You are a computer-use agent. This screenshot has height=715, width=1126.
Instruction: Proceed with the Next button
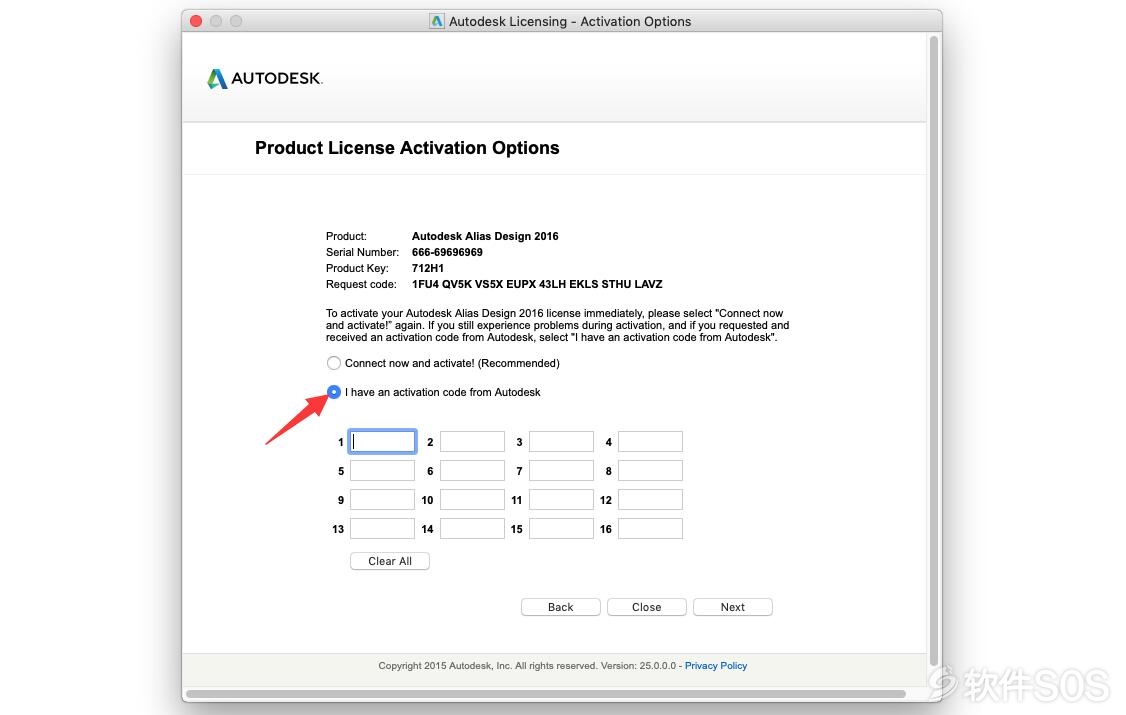pos(732,607)
